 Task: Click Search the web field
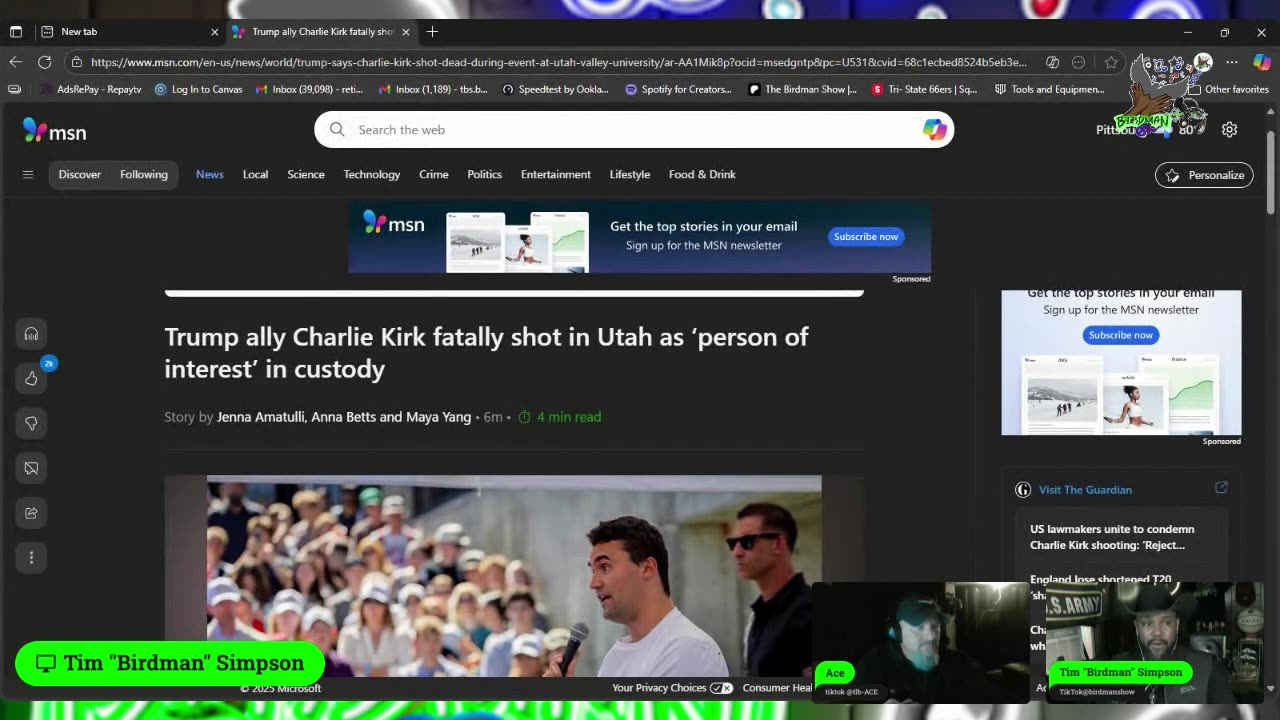click(634, 130)
